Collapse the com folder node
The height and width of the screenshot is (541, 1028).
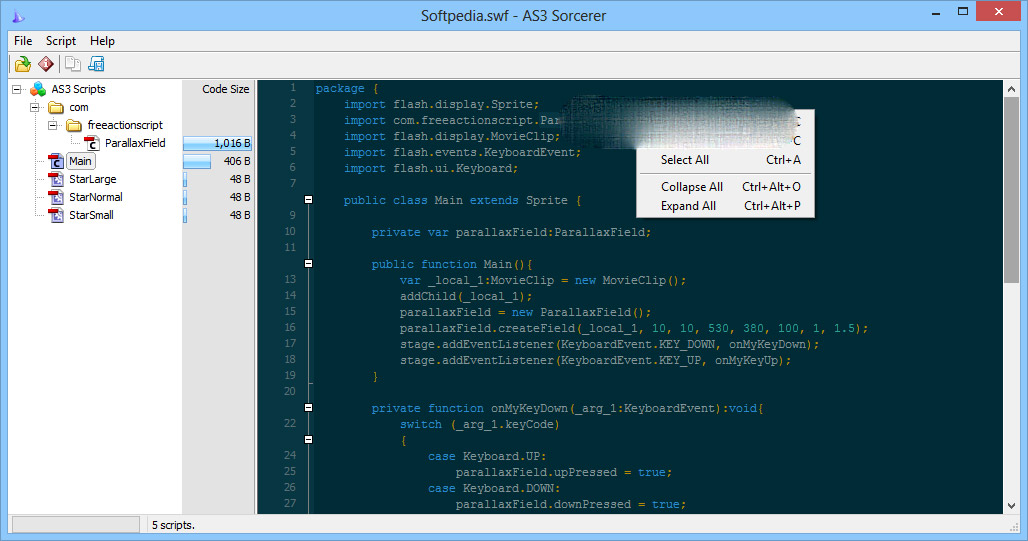coord(35,107)
